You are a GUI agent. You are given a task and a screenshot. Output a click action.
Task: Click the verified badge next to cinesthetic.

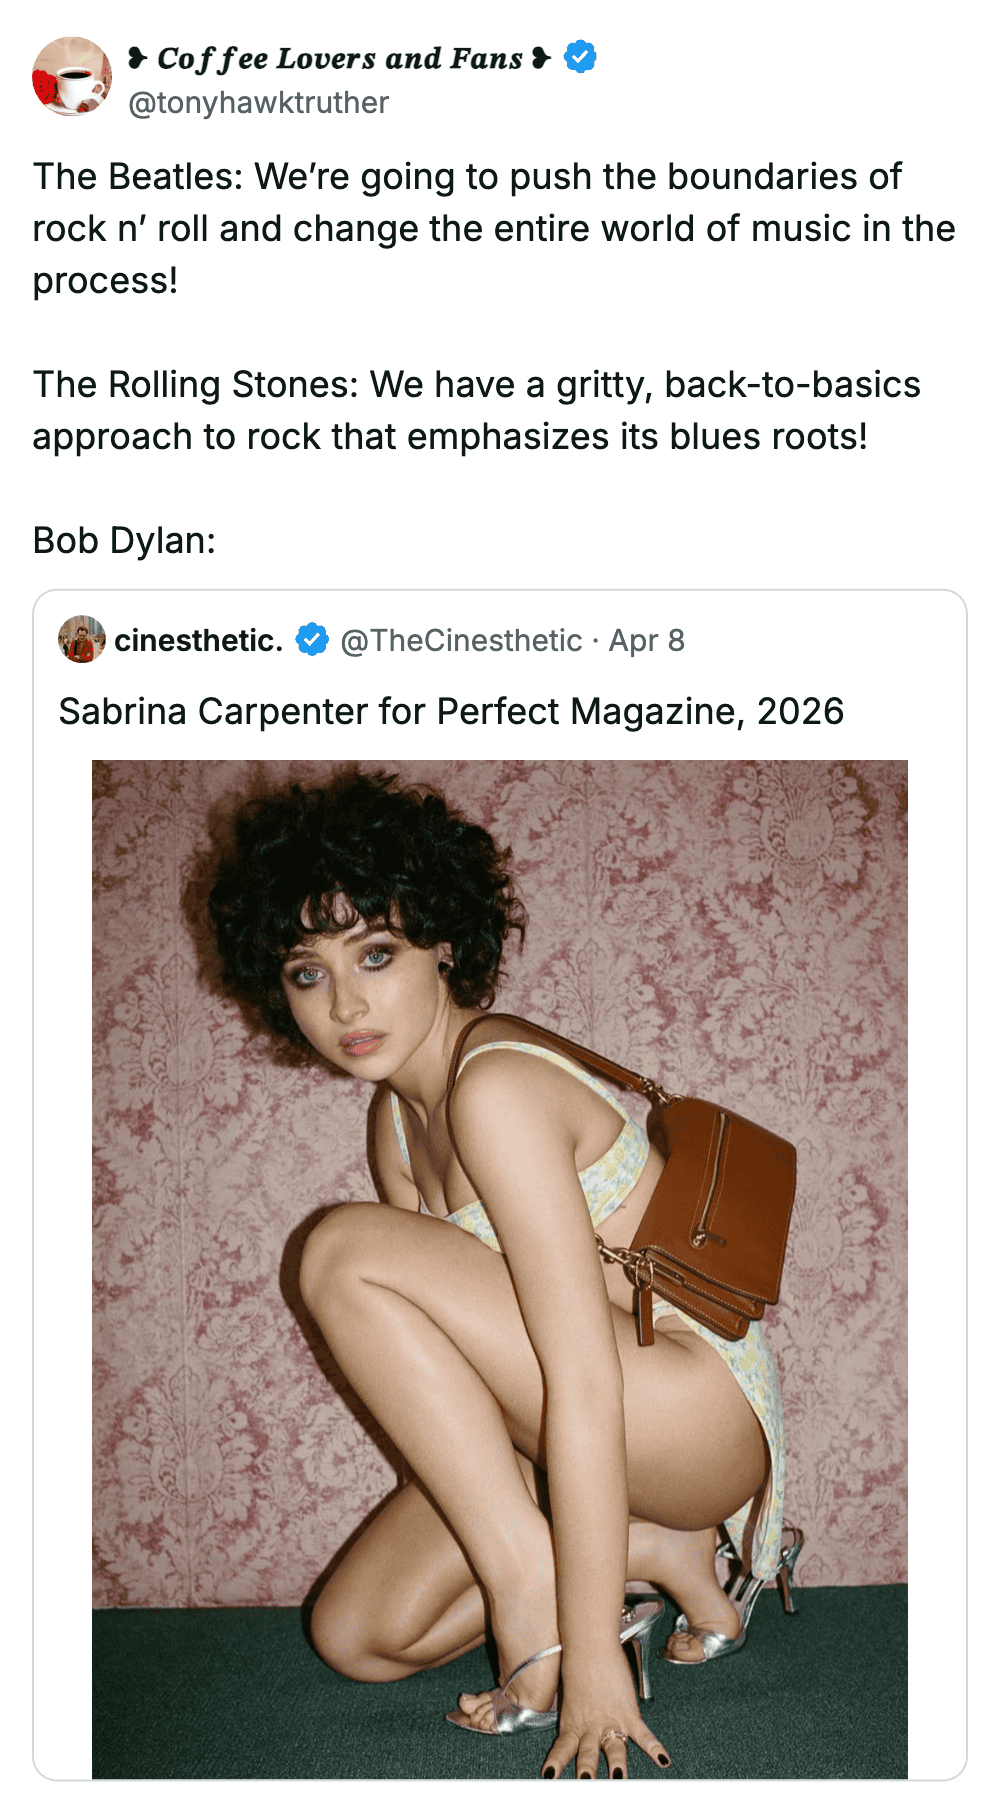tap(312, 640)
